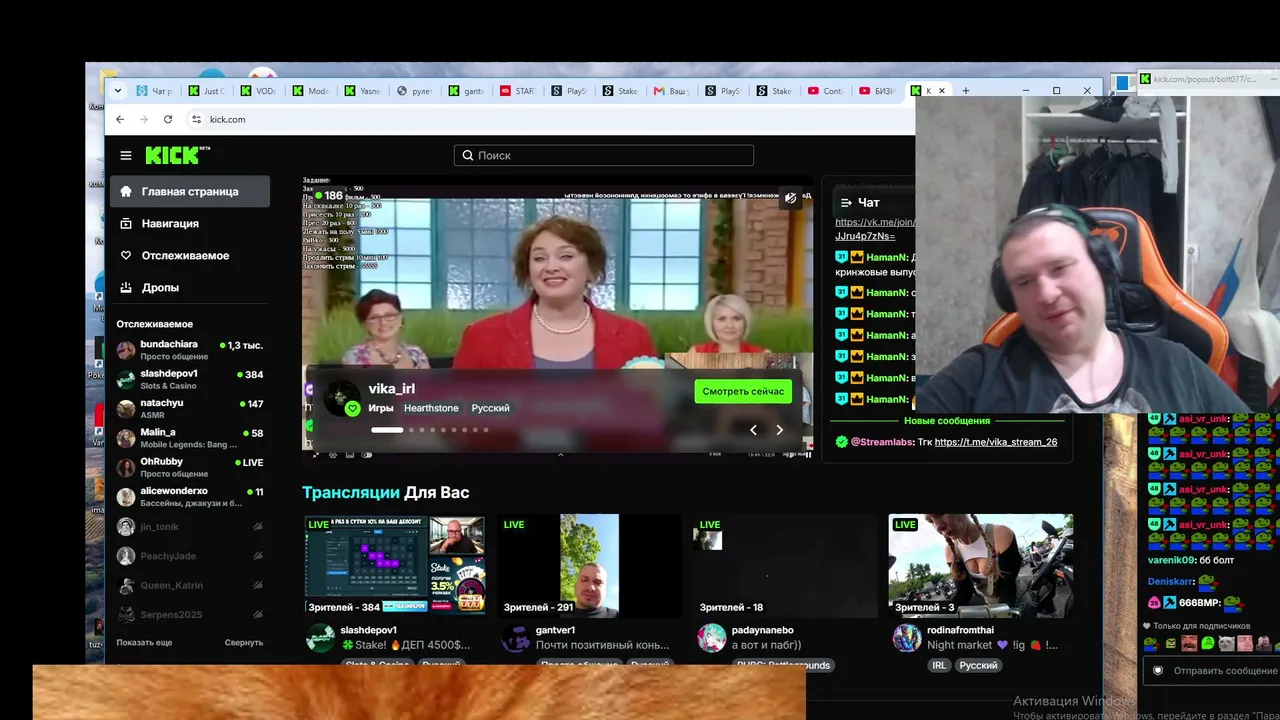Open the Kick hamburger sidebar menu
The height and width of the screenshot is (720, 1280).
coord(126,155)
